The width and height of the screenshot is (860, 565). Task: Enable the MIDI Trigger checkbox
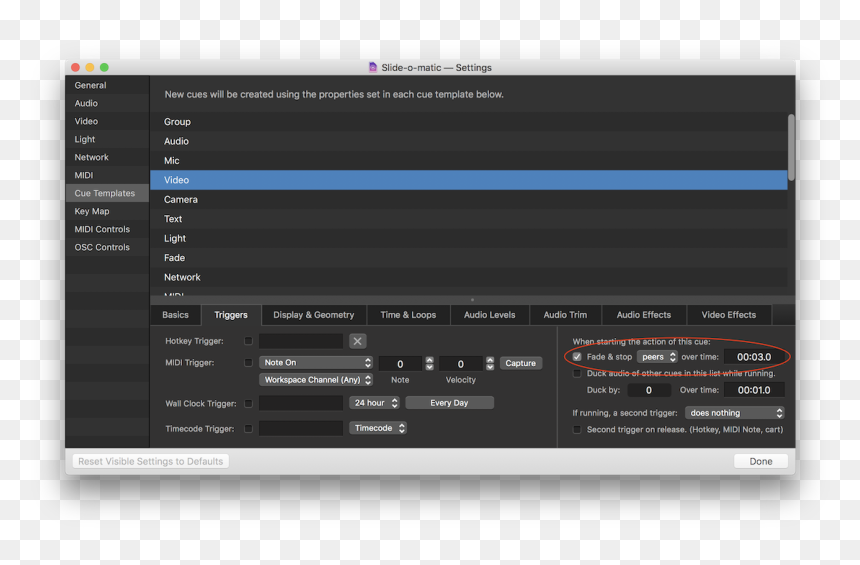(x=248, y=363)
